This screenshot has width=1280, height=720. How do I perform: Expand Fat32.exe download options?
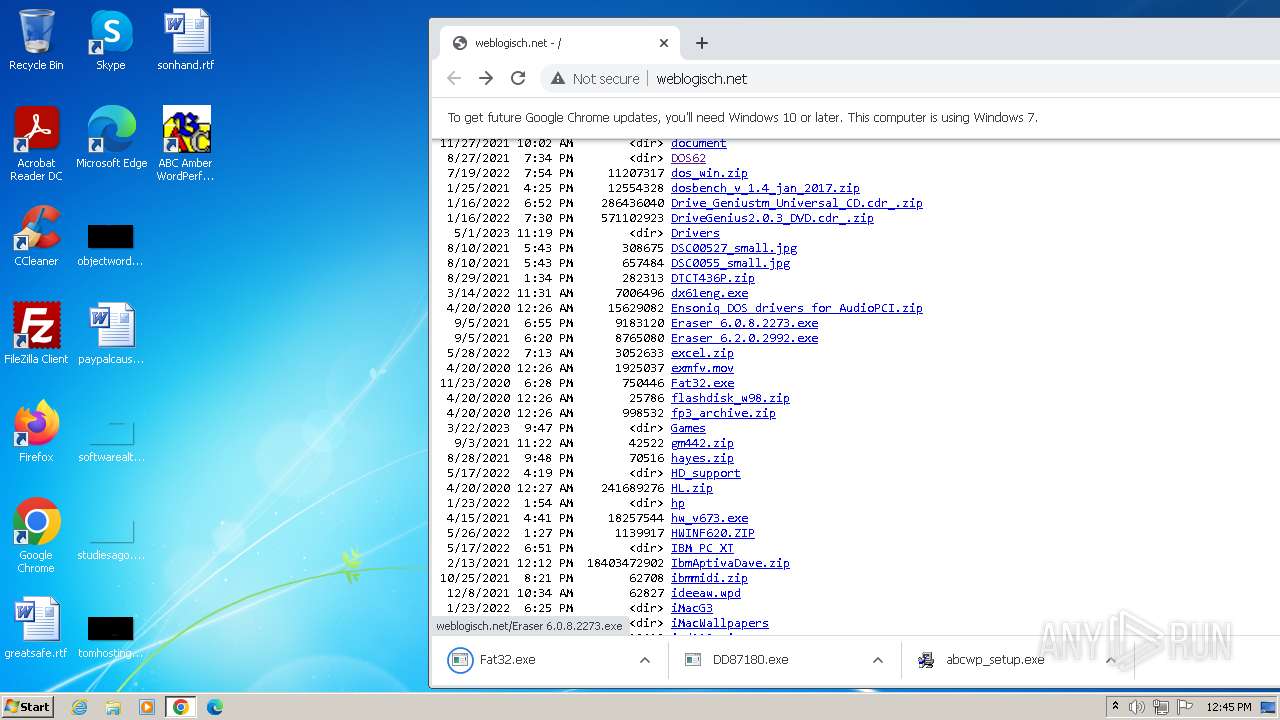pos(645,660)
